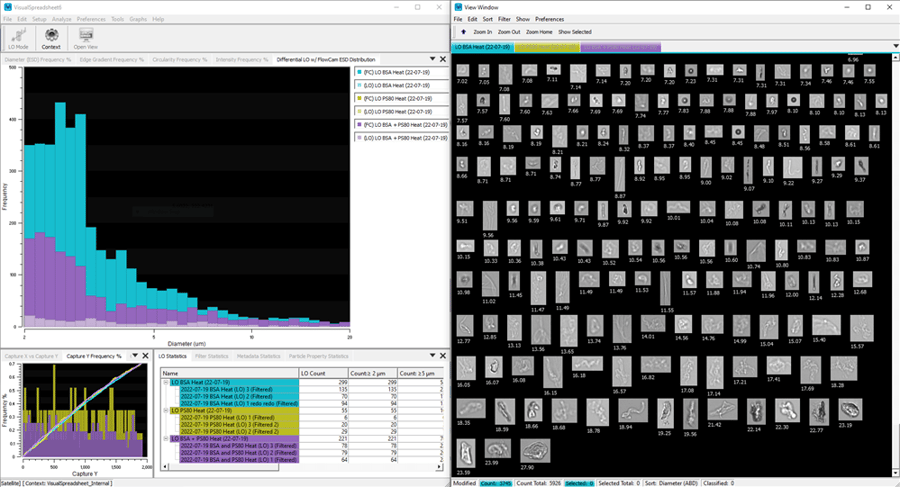Click the up arrow icon in View Window toolbar
900x487 pixels.
(x=461, y=32)
